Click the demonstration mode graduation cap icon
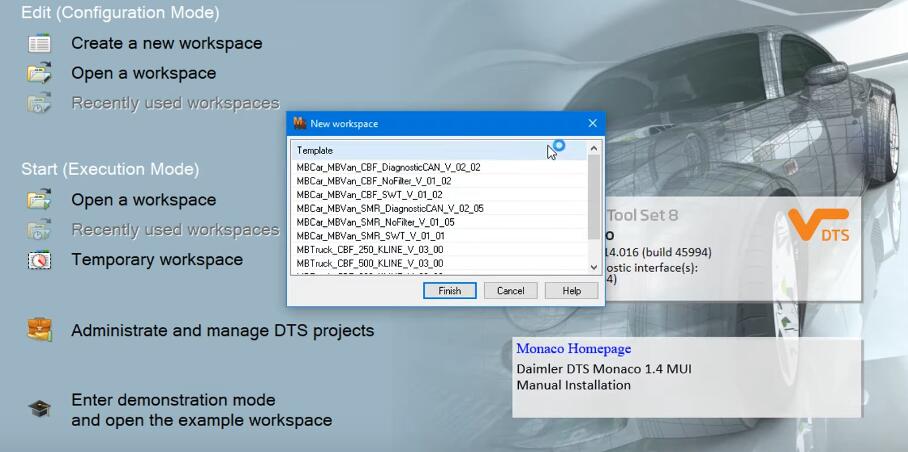This screenshot has width=908, height=452. pyautogui.click(x=39, y=409)
